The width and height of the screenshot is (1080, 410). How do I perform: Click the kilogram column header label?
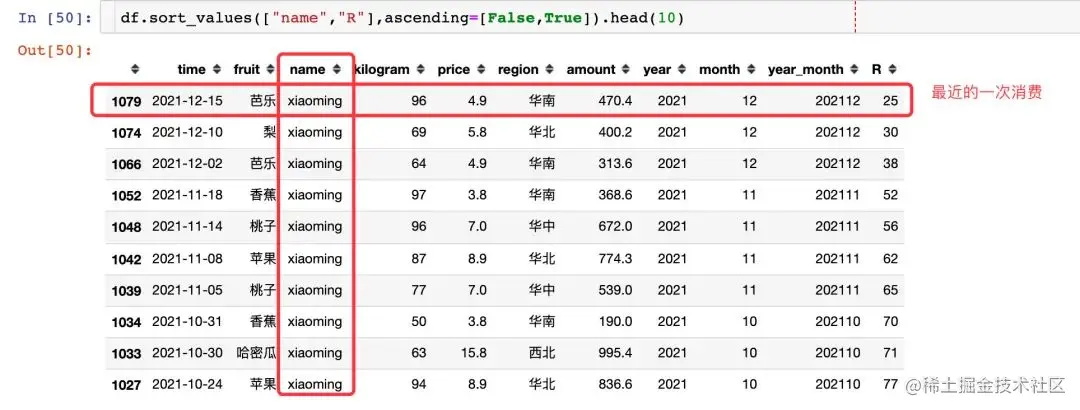coord(381,70)
